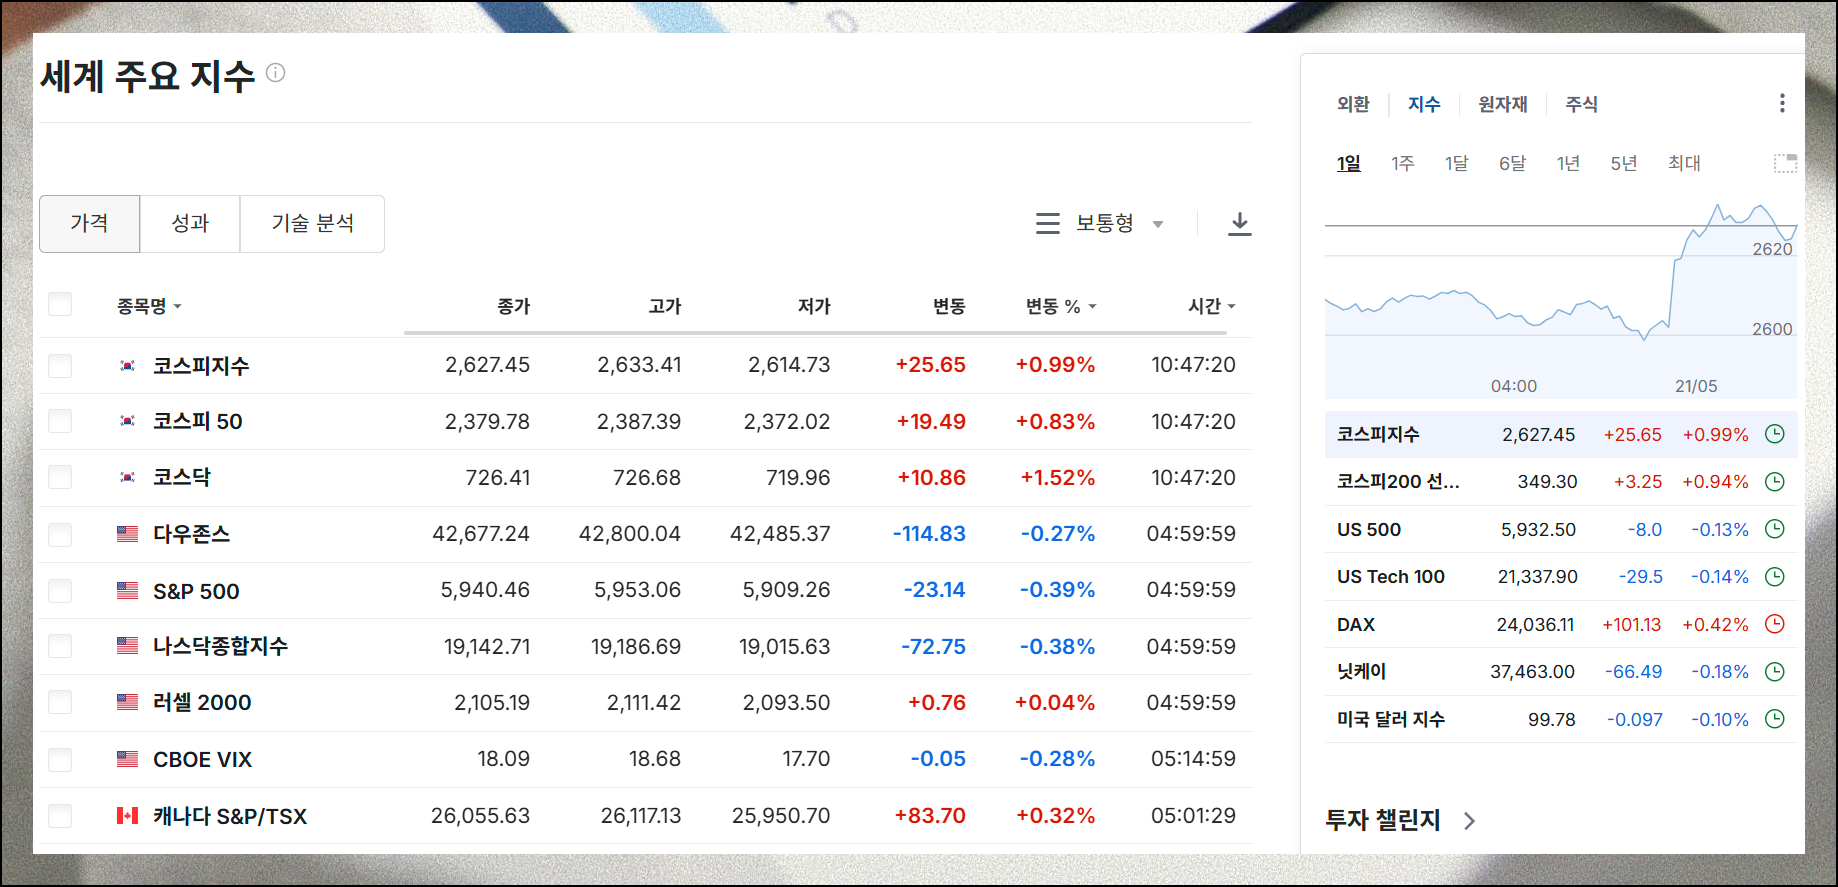Click the Korean flag beside 코스닥
This screenshot has height=887, width=1838.
coord(127,477)
